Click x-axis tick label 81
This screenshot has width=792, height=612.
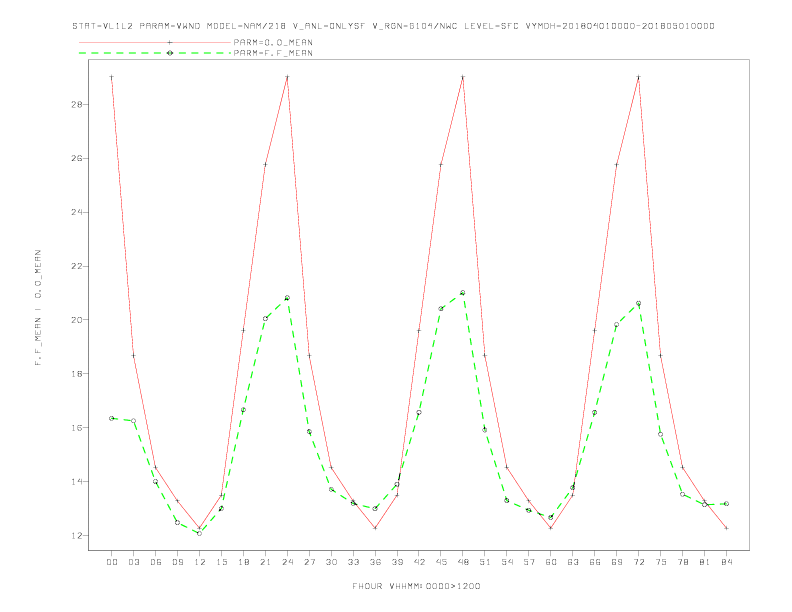tap(705, 562)
